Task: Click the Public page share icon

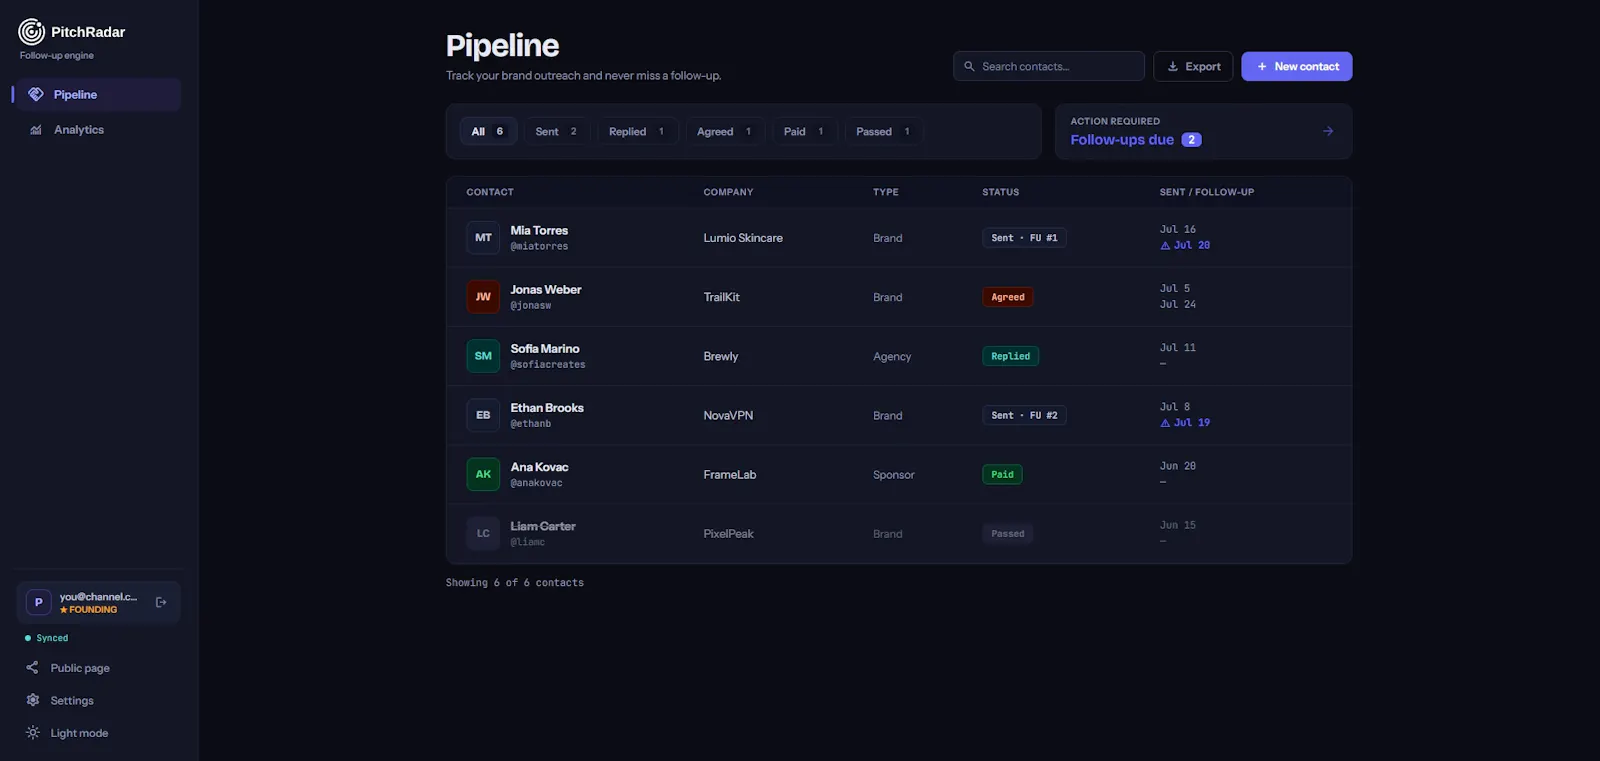Action: pyautogui.click(x=32, y=667)
